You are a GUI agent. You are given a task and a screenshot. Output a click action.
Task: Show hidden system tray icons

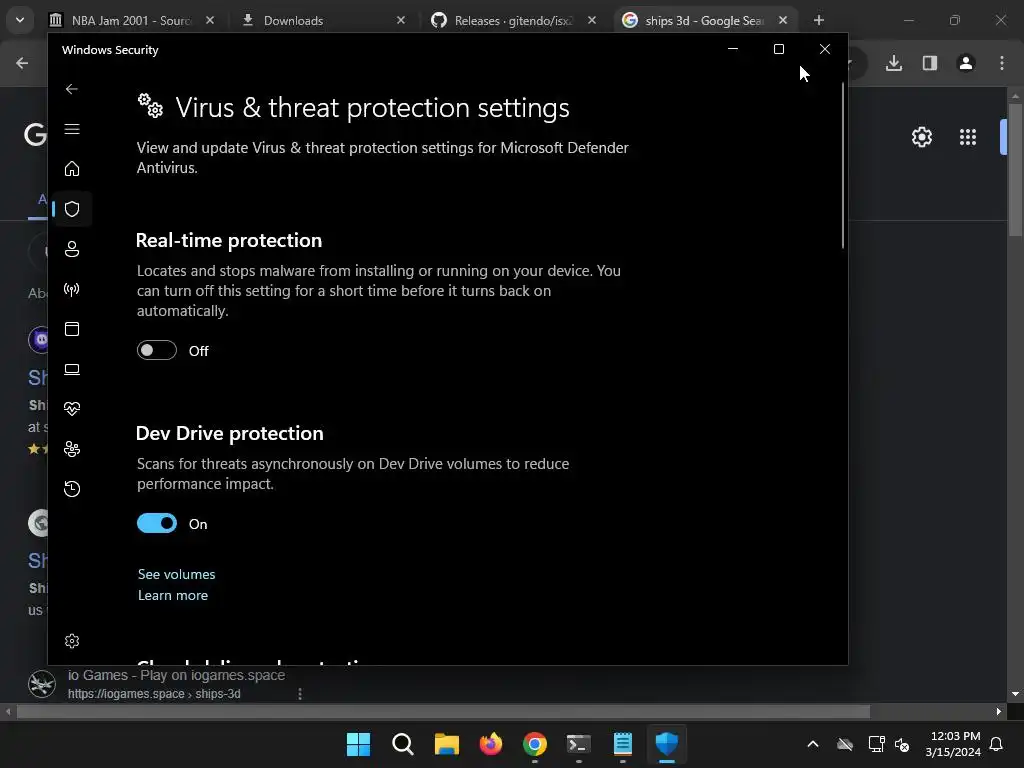pos(813,744)
